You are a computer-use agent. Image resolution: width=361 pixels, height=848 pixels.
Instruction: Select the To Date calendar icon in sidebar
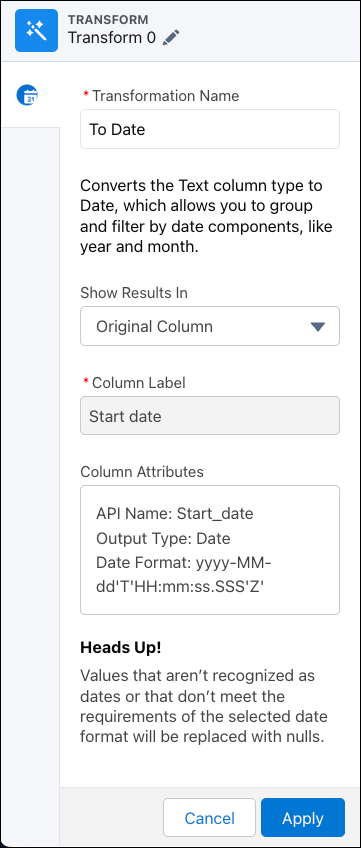[x=28, y=95]
